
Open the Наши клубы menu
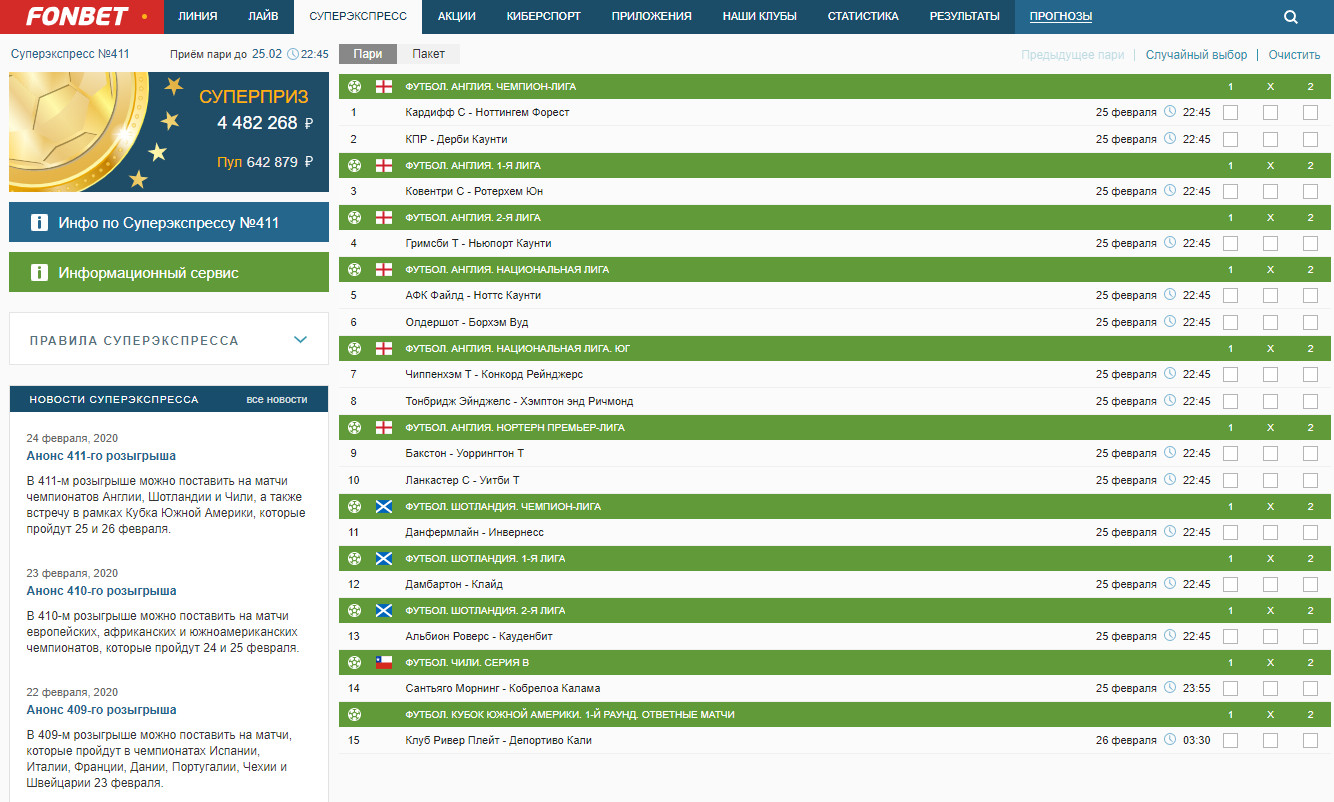tap(759, 17)
